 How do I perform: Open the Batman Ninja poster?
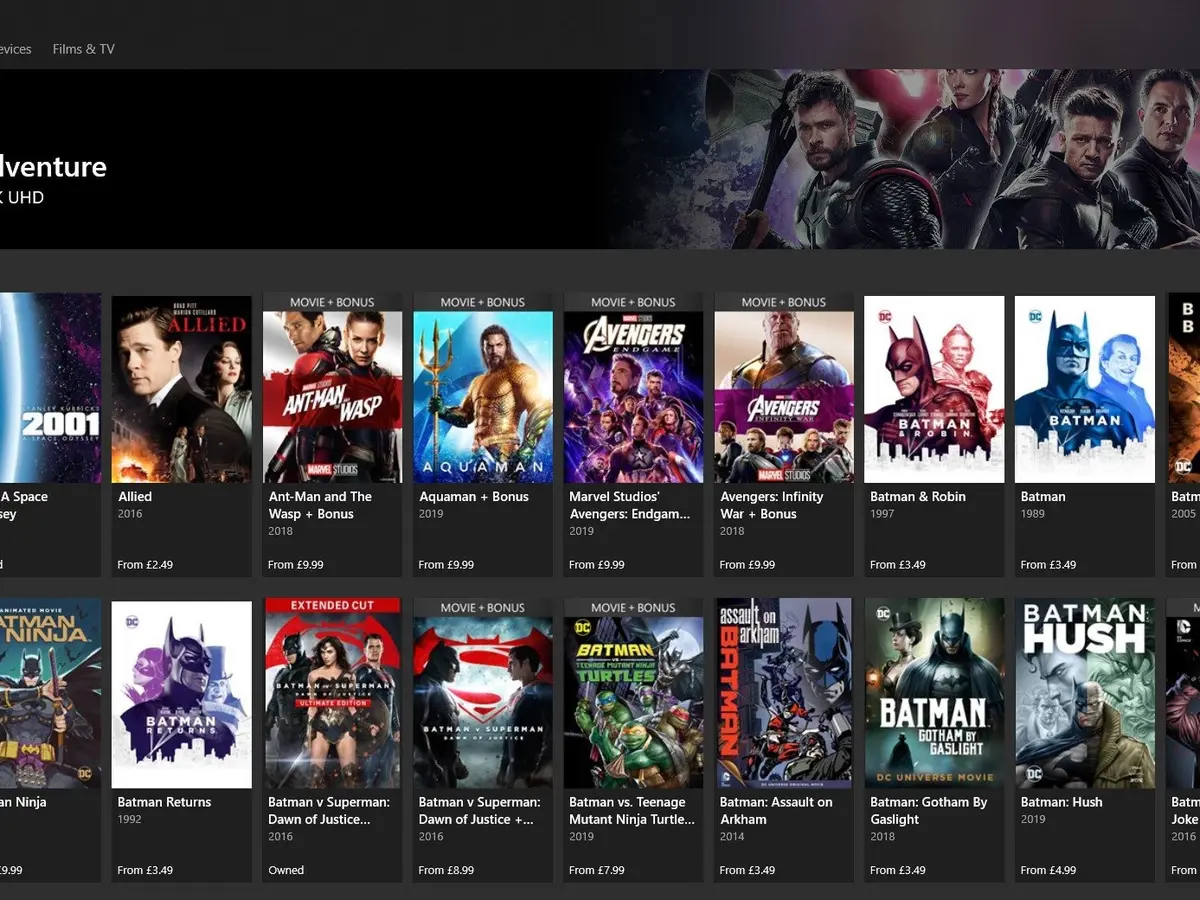[50, 694]
